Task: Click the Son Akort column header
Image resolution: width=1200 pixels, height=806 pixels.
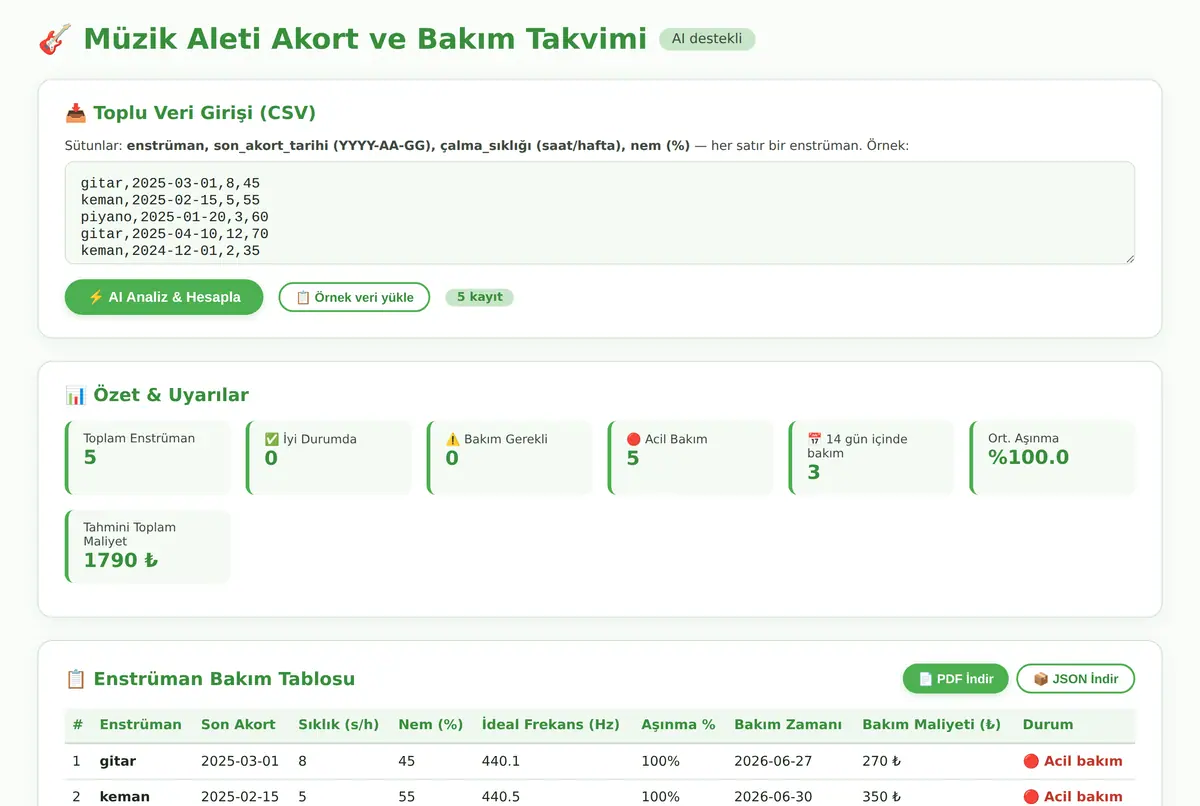Action: click(238, 724)
